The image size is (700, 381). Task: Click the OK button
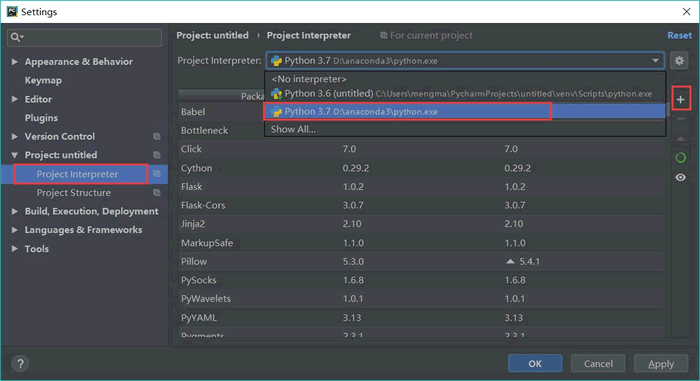[535, 364]
